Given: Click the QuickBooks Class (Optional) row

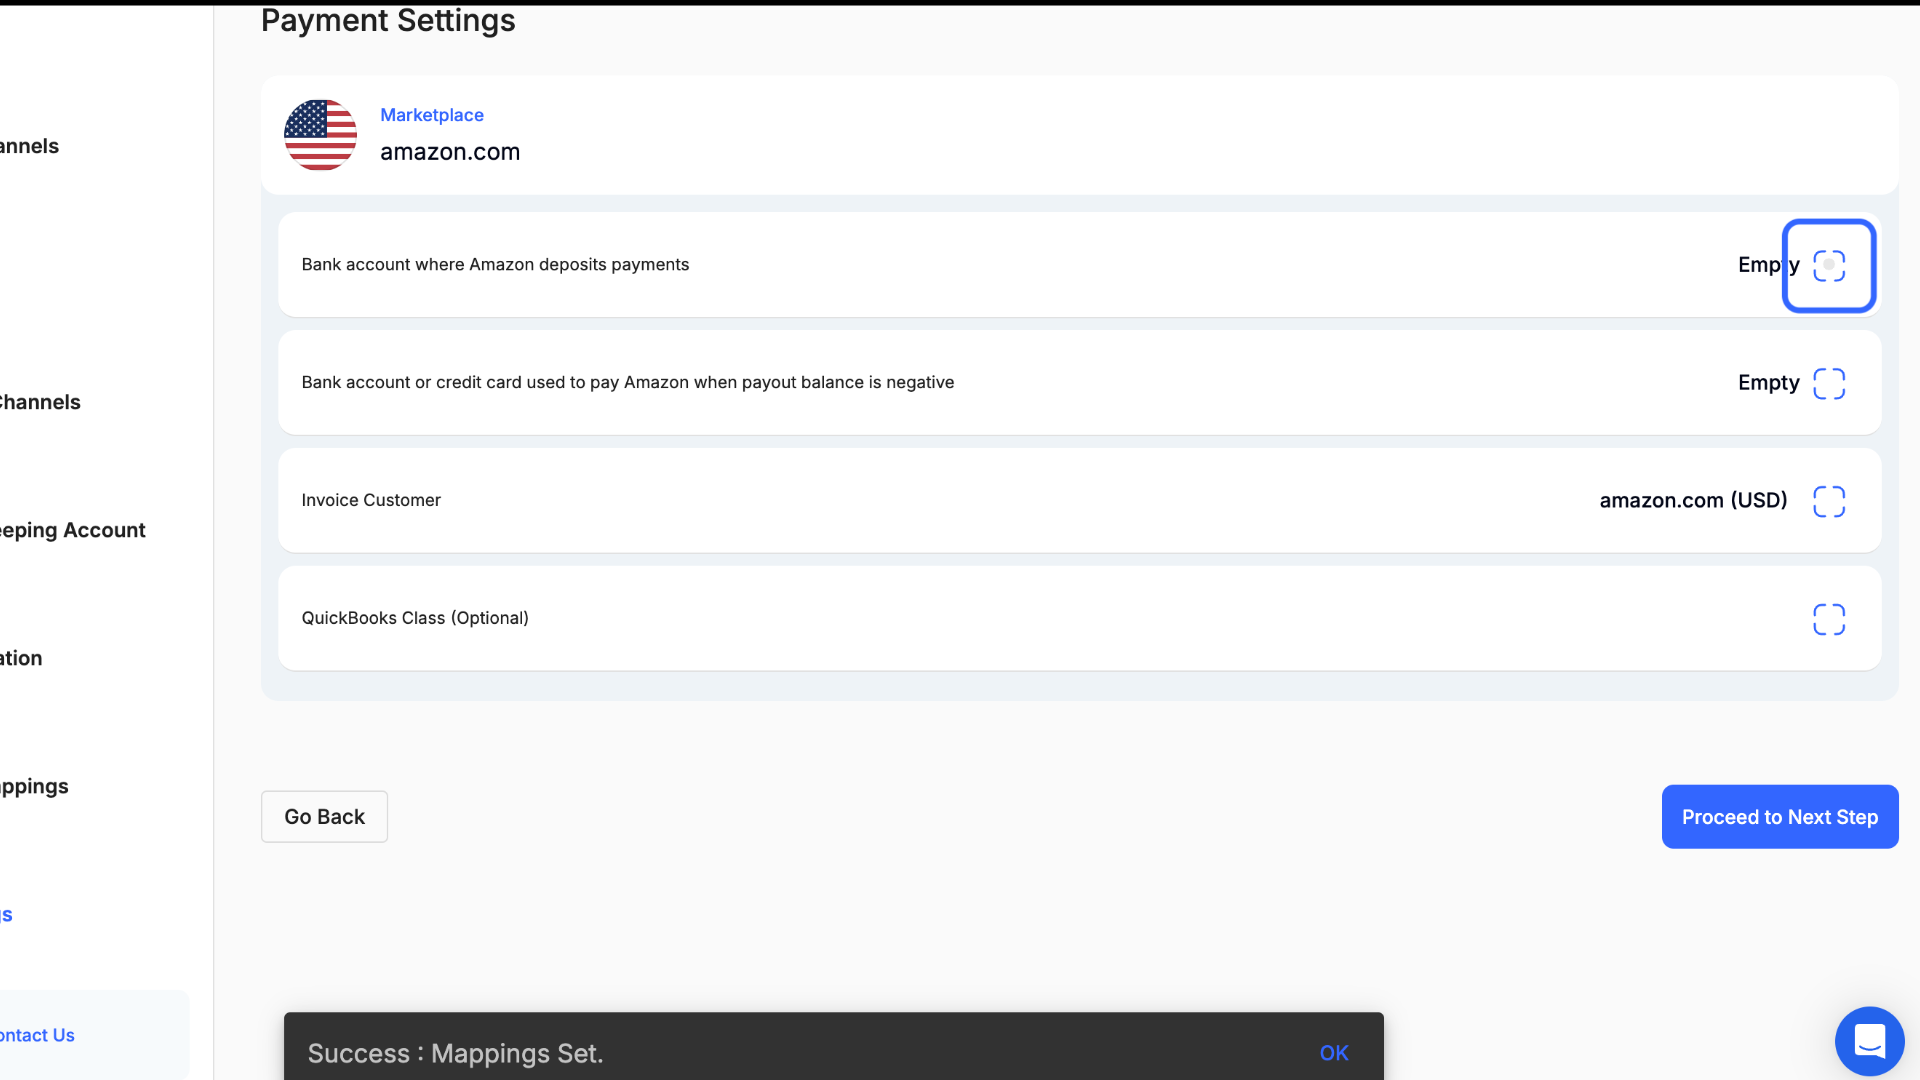Looking at the screenshot, I should pos(1079,618).
